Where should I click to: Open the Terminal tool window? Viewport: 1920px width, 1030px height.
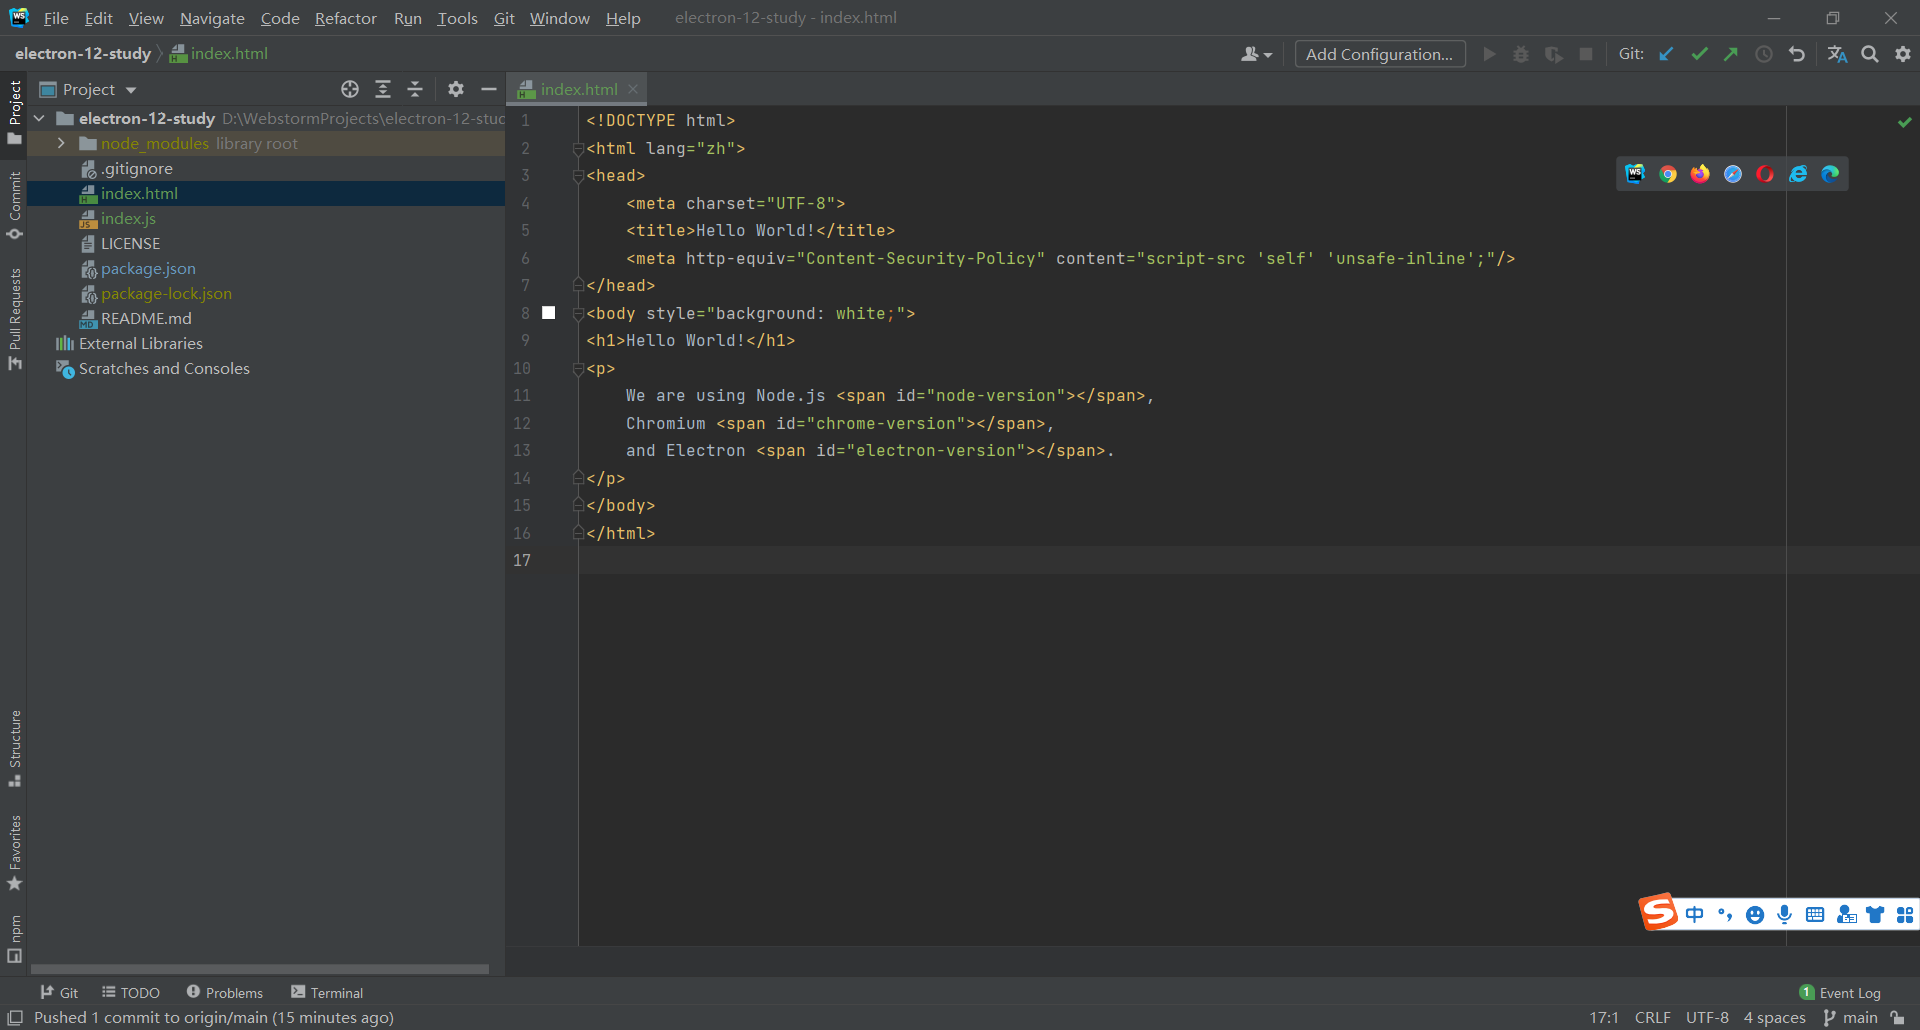click(327, 992)
